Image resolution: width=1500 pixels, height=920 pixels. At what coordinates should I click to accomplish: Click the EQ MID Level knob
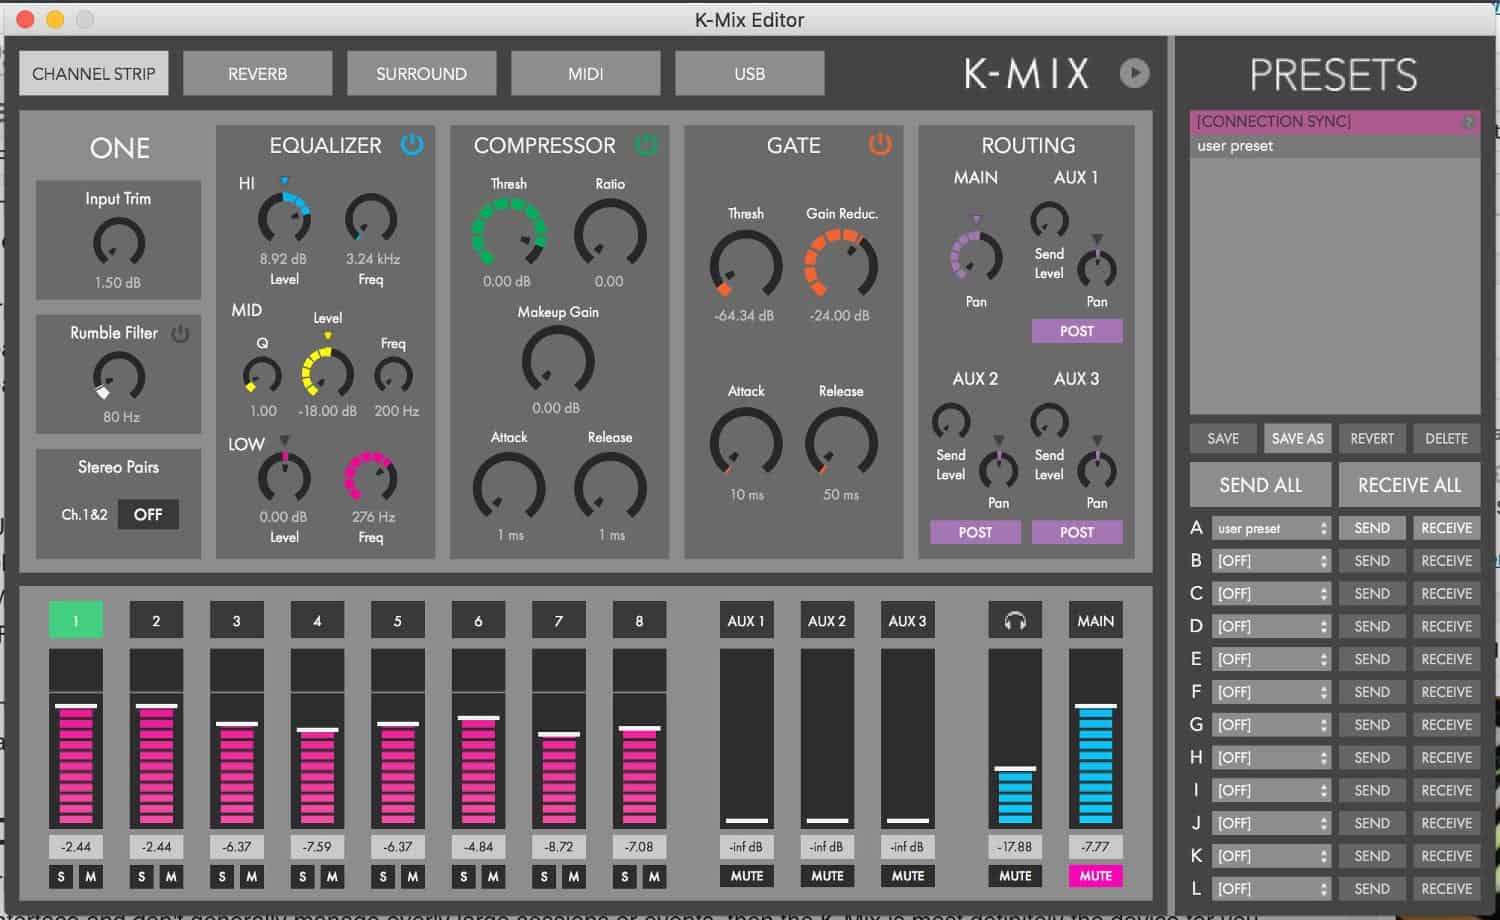coord(327,372)
